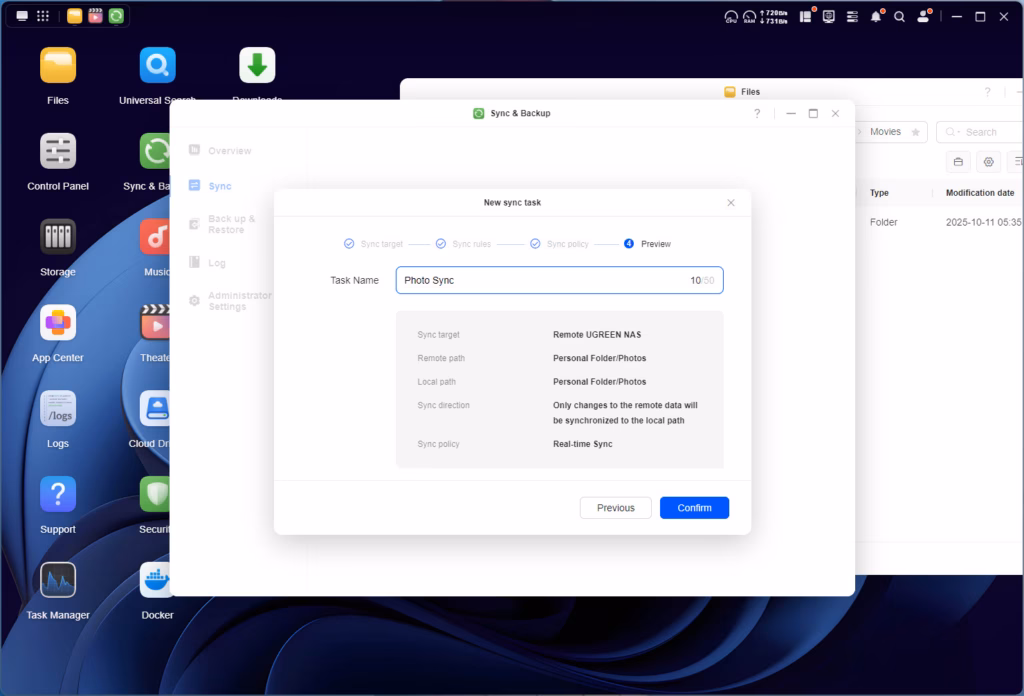Screen dimensions: 1024x696
Task: Open the app grid launcher icon
Action: point(43,16)
